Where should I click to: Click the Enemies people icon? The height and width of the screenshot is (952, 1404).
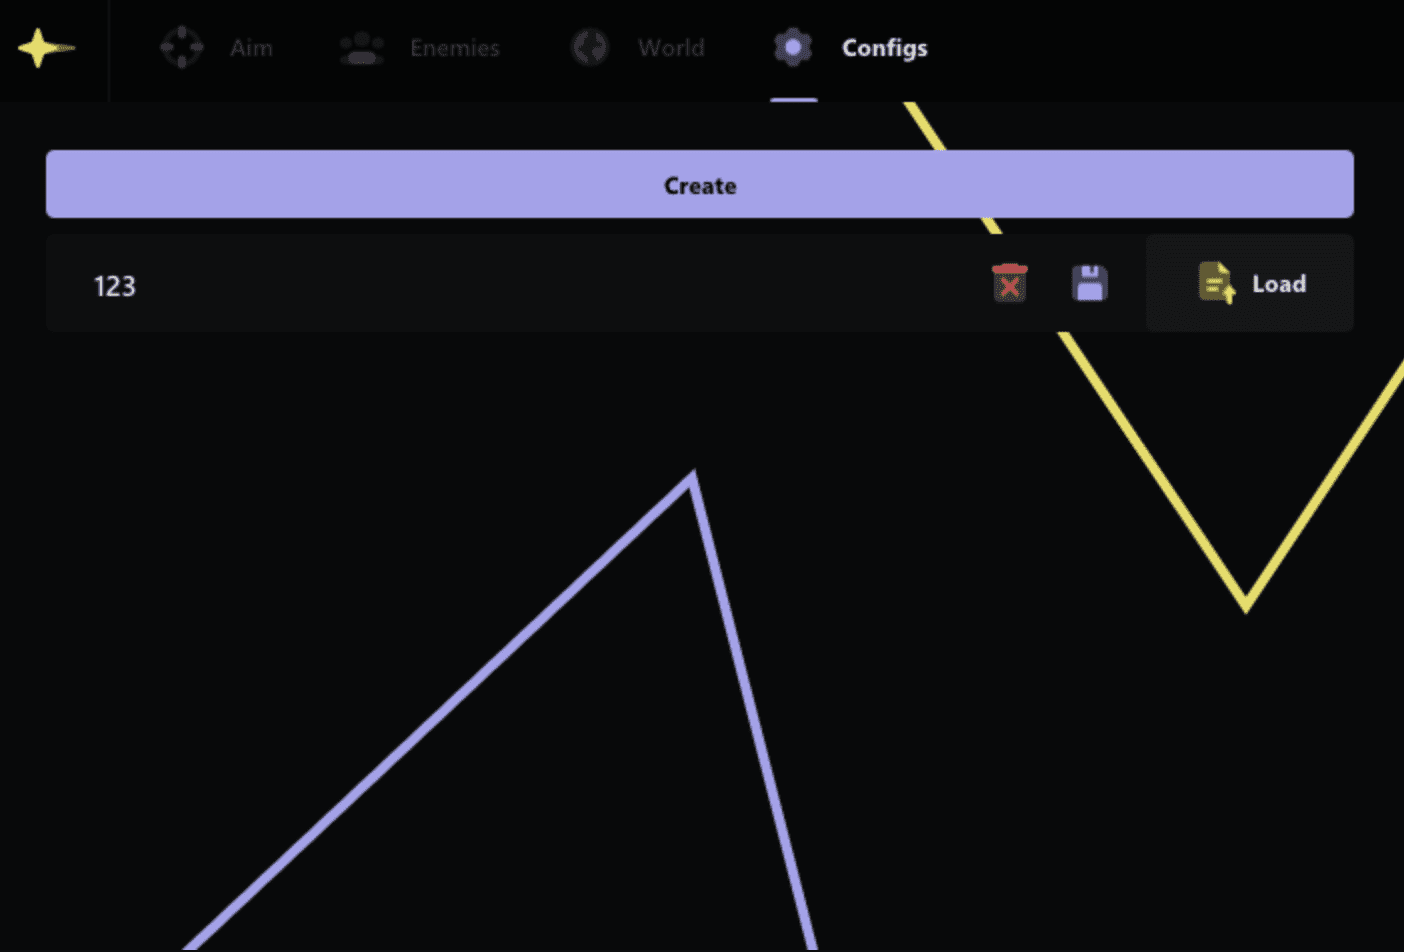(362, 48)
